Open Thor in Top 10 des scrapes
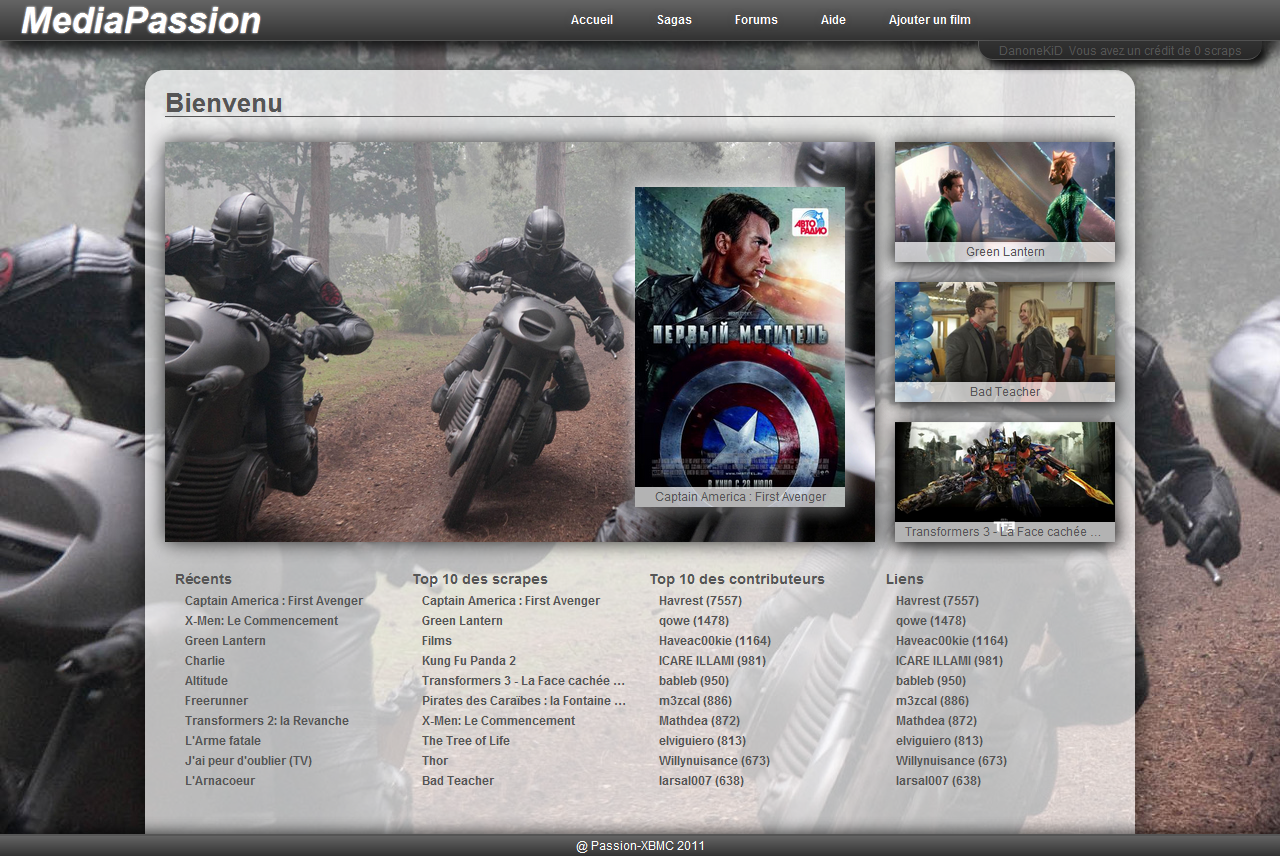Viewport: 1280px width, 856px height. pos(435,761)
